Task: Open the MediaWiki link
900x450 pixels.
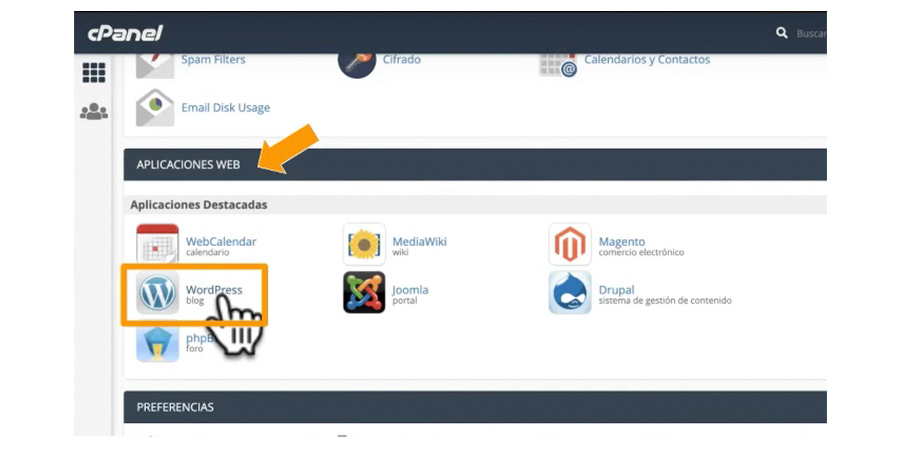Action: [420, 242]
